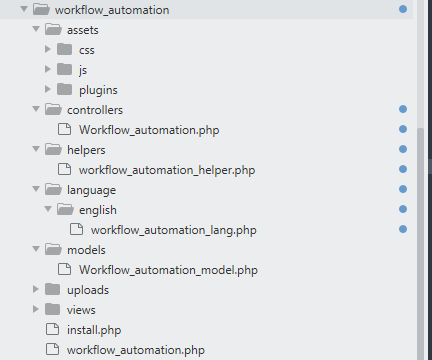Click modified dot beside workflow_automation_lang.php
The height and width of the screenshot is (360, 432).
coord(403,229)
